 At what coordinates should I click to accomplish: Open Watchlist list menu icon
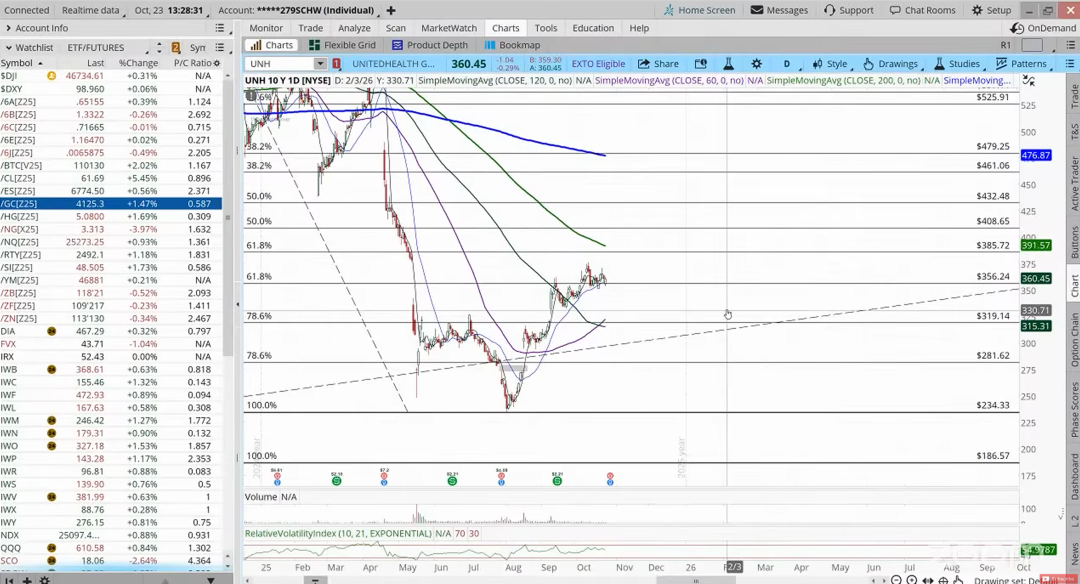pos(220,48)
